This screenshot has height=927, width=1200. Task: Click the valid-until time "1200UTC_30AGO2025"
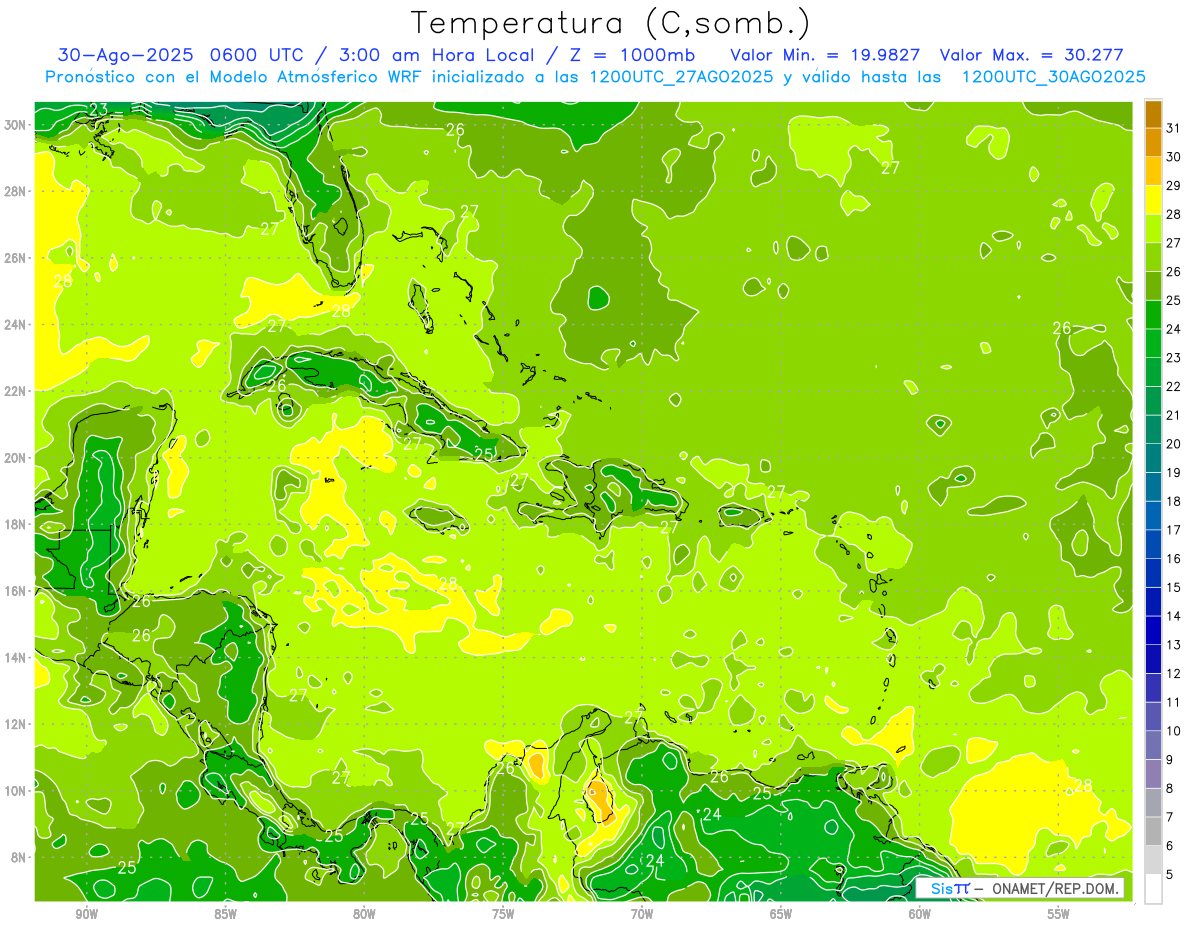tap(1053, 77)
